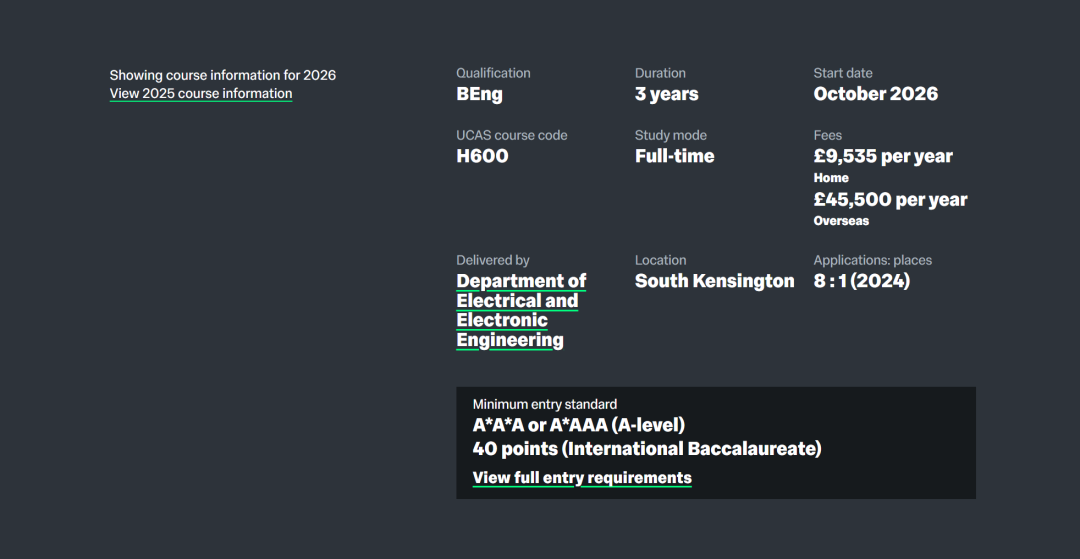Viewport: 1080px width, 559px height.
Task: Click the Applications: places label
Action: 873,260
